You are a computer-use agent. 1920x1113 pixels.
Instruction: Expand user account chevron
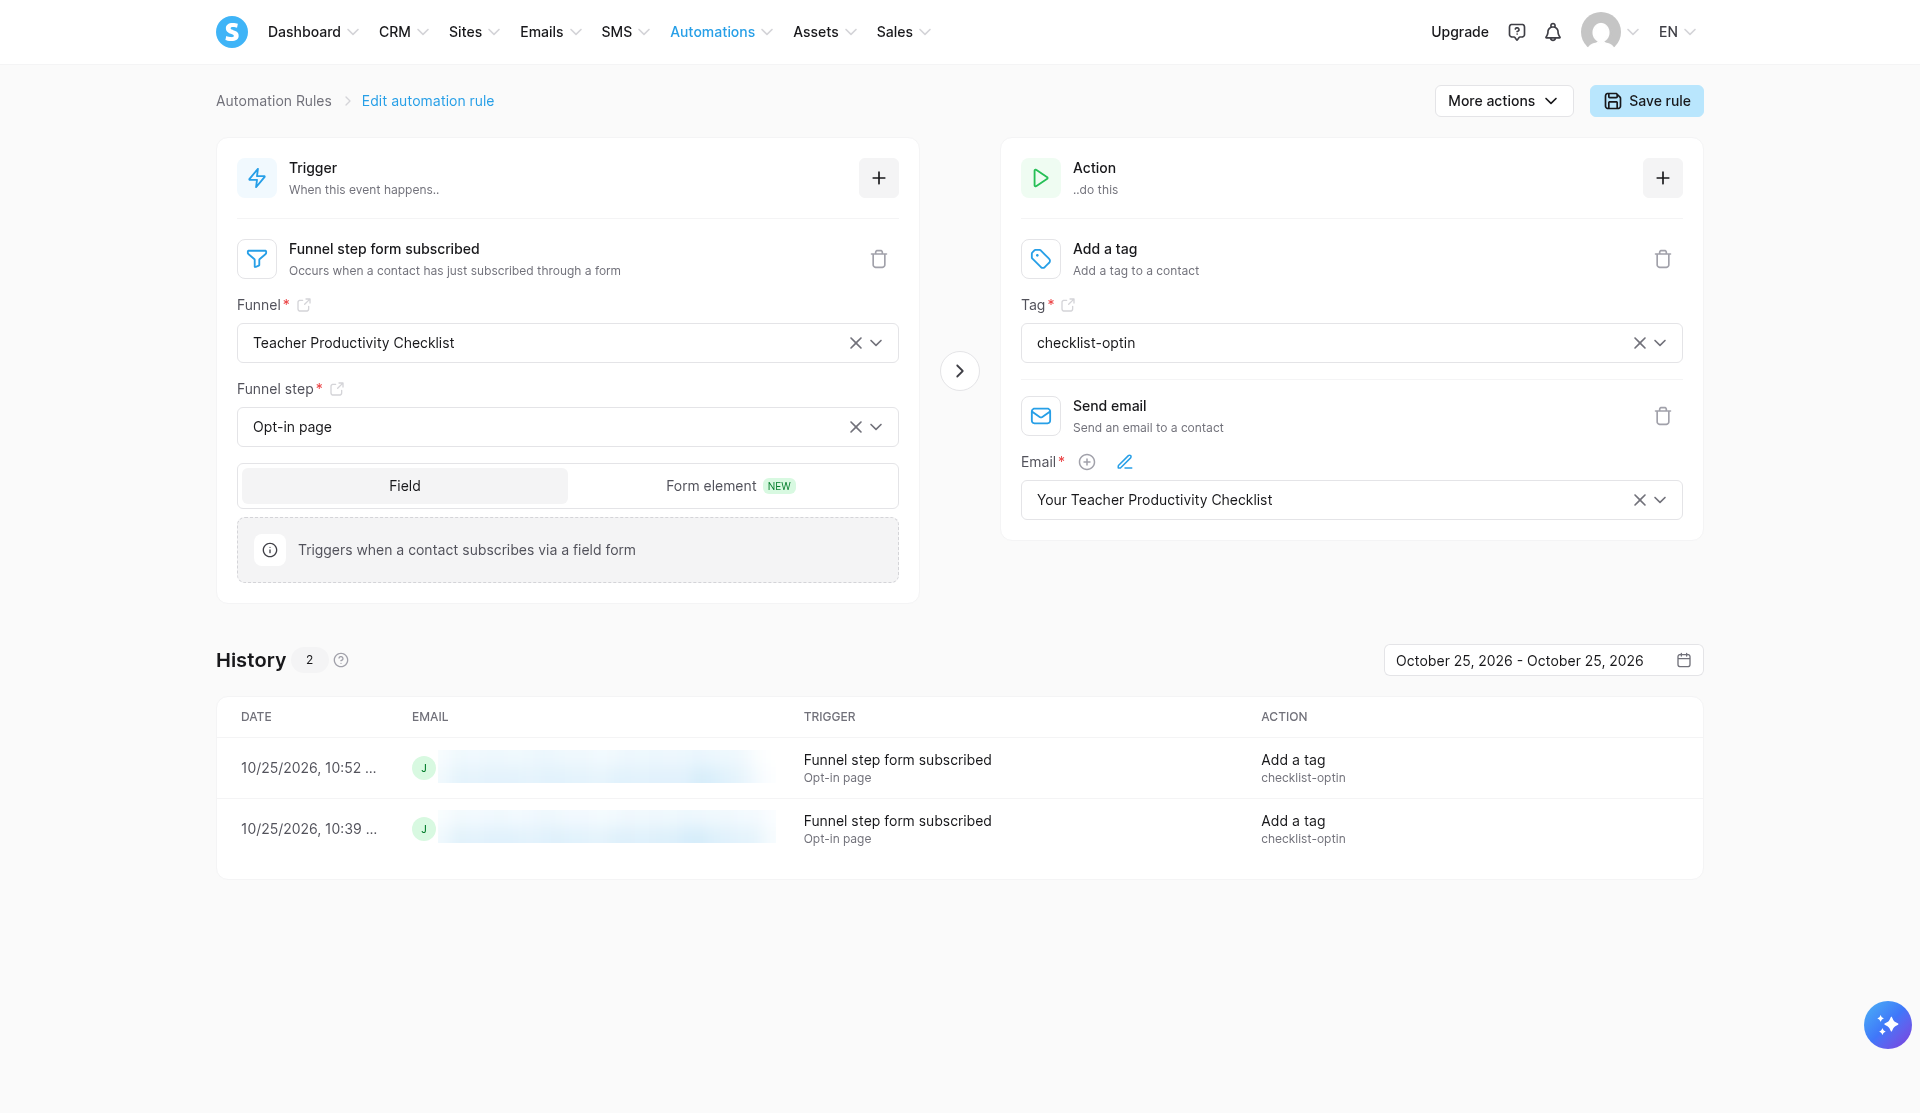pyautogui.click(x=1633, y=32)
